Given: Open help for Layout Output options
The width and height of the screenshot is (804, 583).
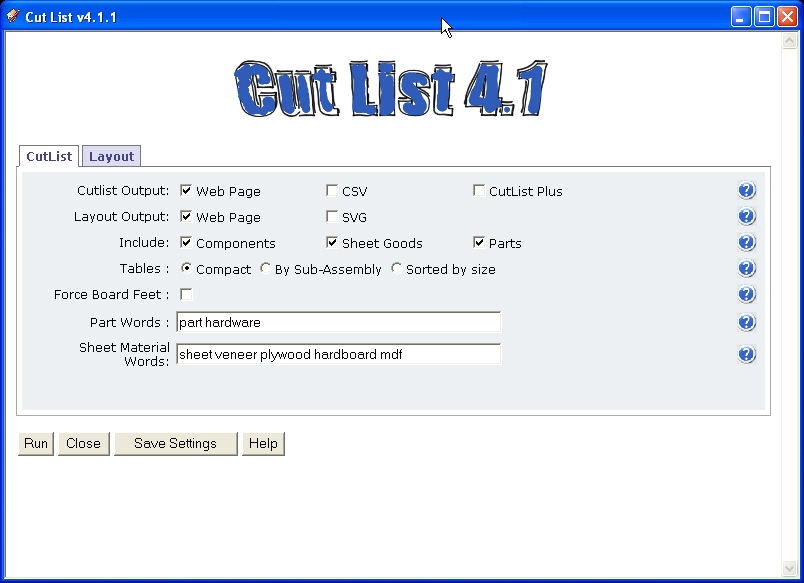Looking at the screenshot, I should [747, 215].
